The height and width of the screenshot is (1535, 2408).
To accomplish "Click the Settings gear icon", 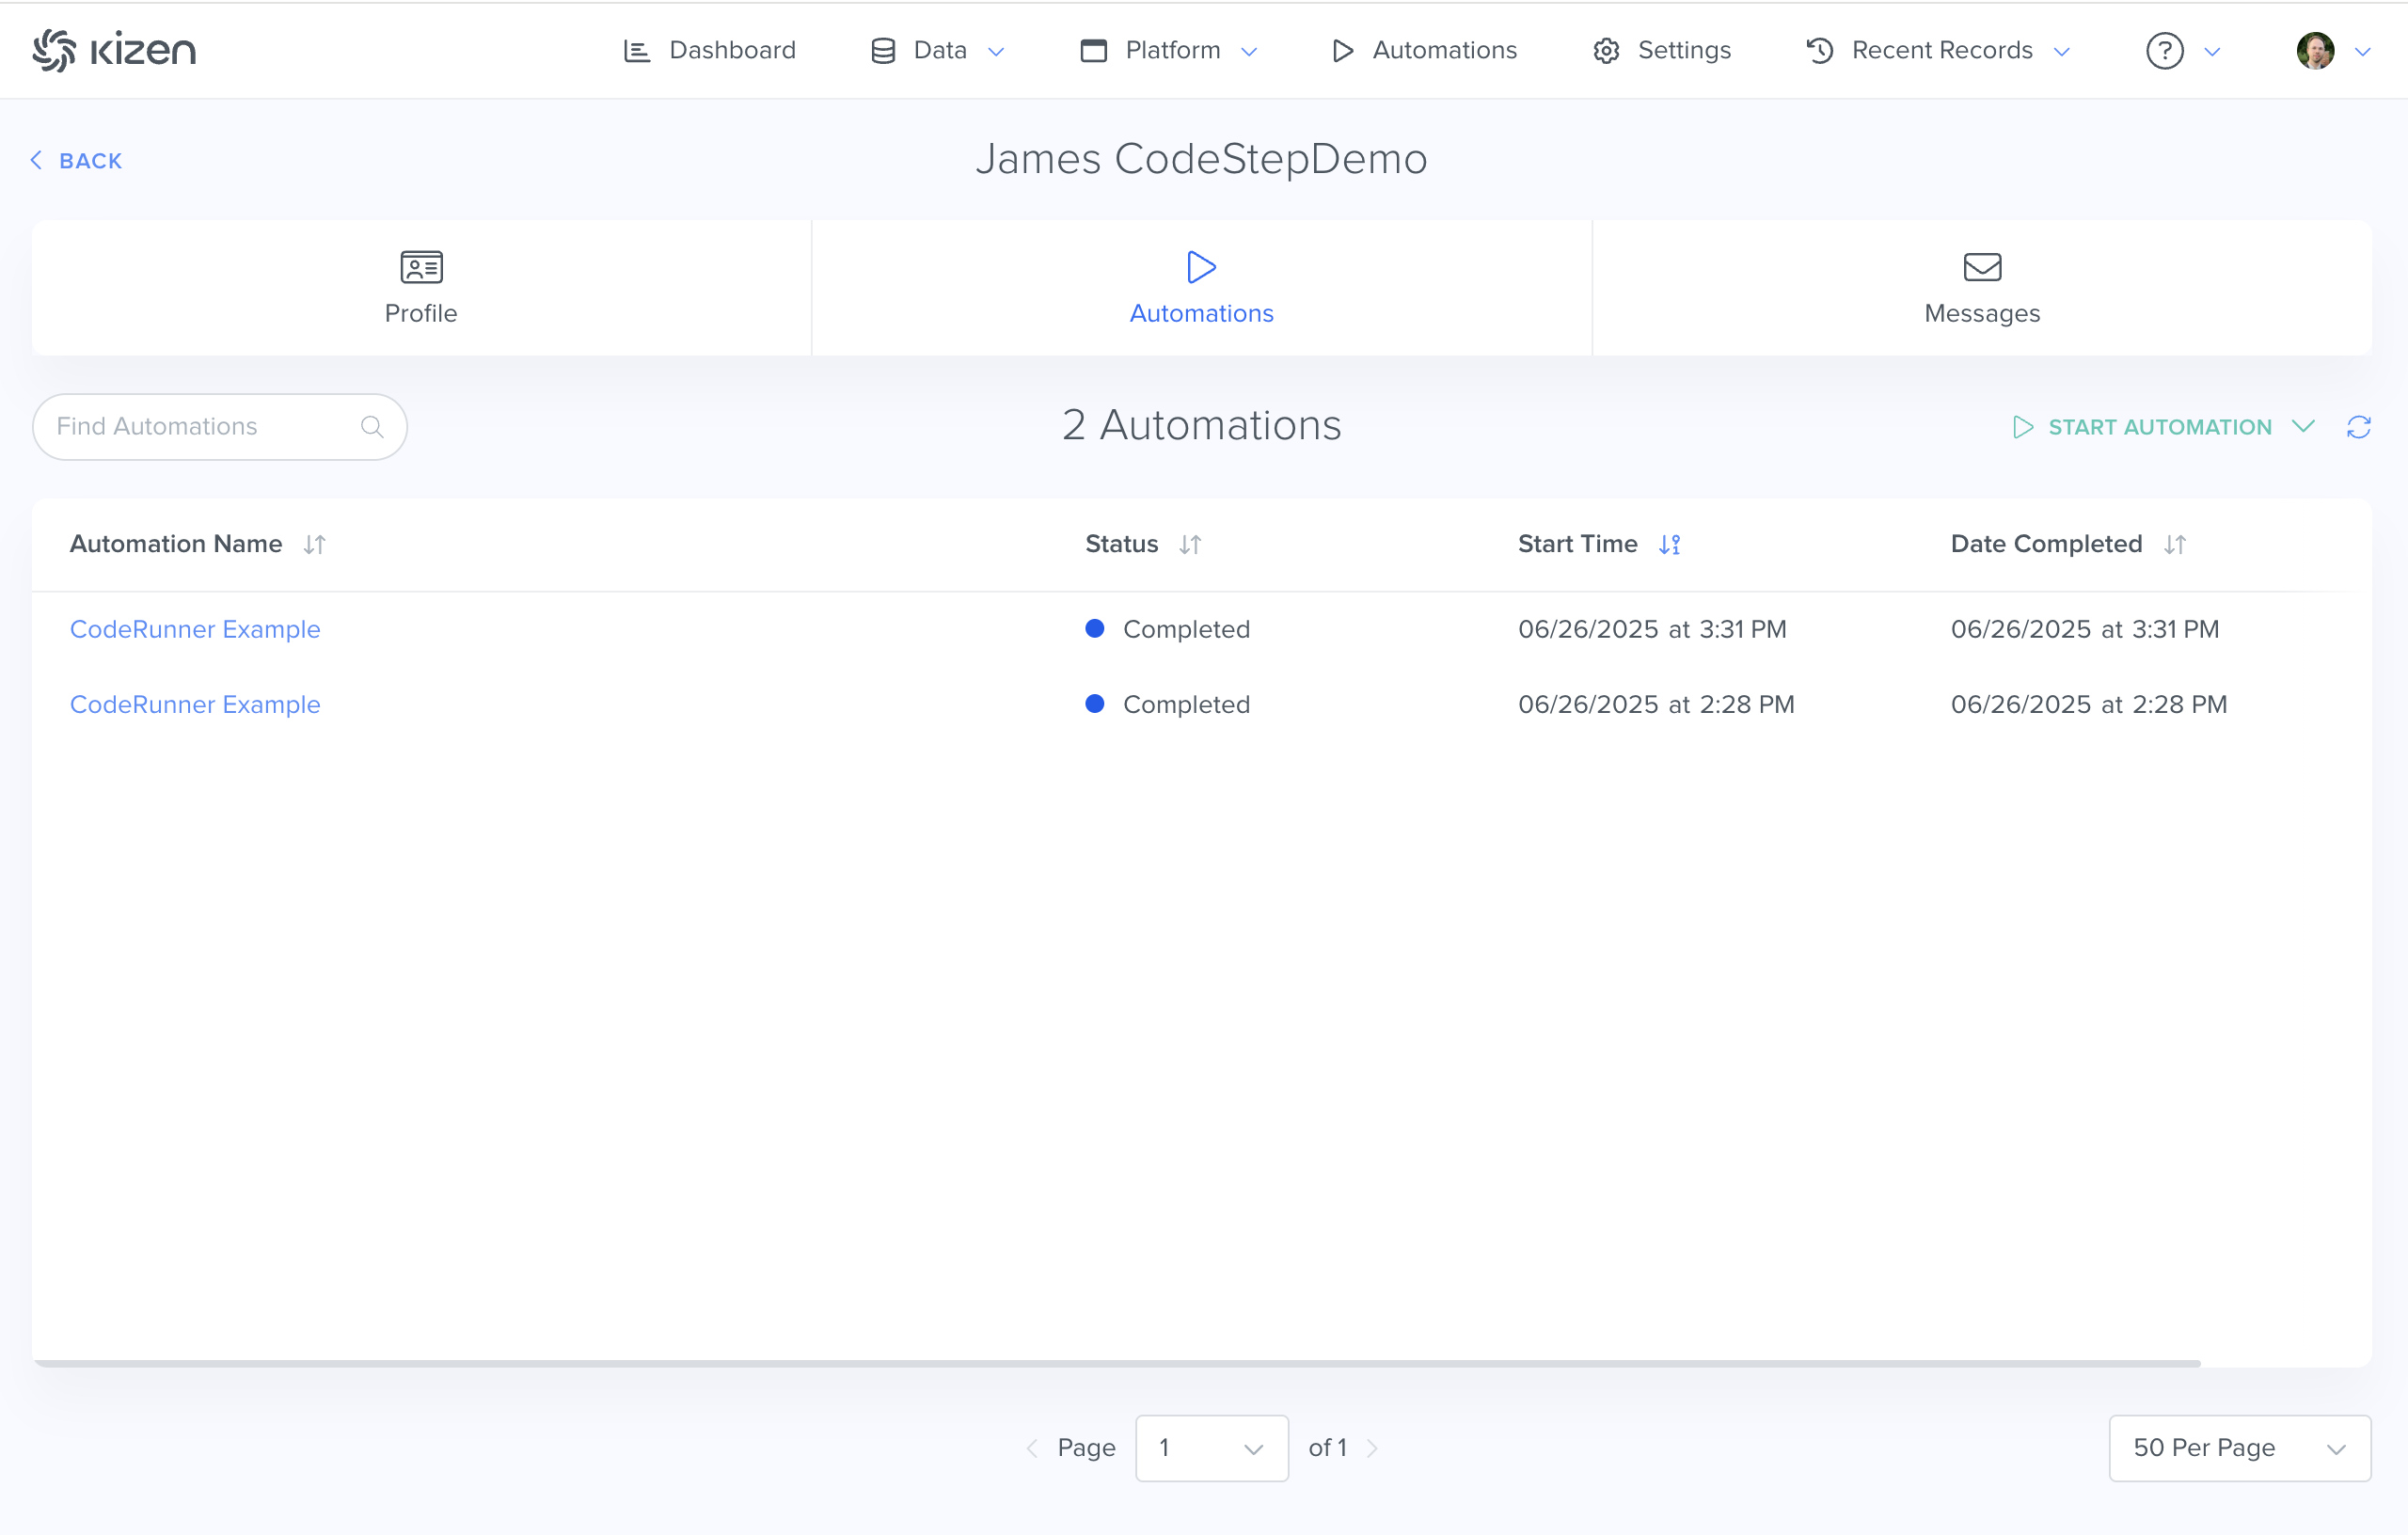I will (1606, 51).
